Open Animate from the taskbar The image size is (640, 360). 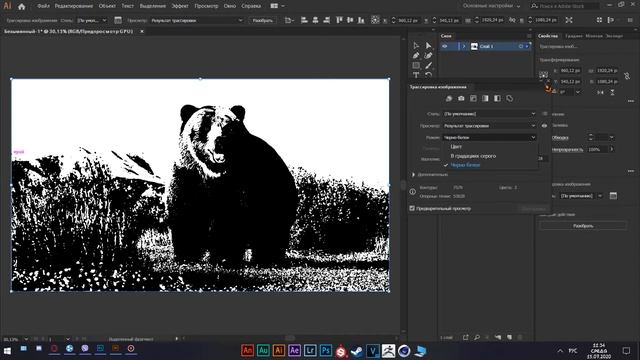point(247,350)
